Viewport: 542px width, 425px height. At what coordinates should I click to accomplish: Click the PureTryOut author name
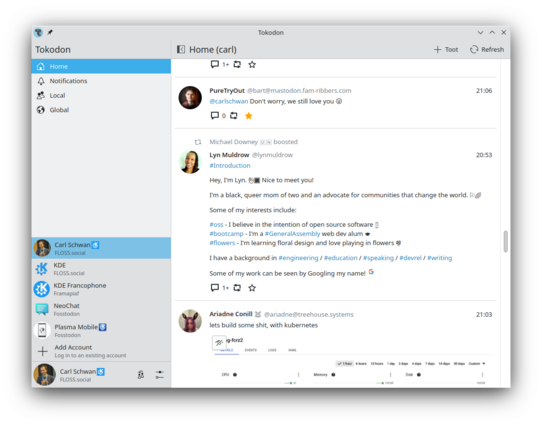pyautogui.click(x=227, y=91)
